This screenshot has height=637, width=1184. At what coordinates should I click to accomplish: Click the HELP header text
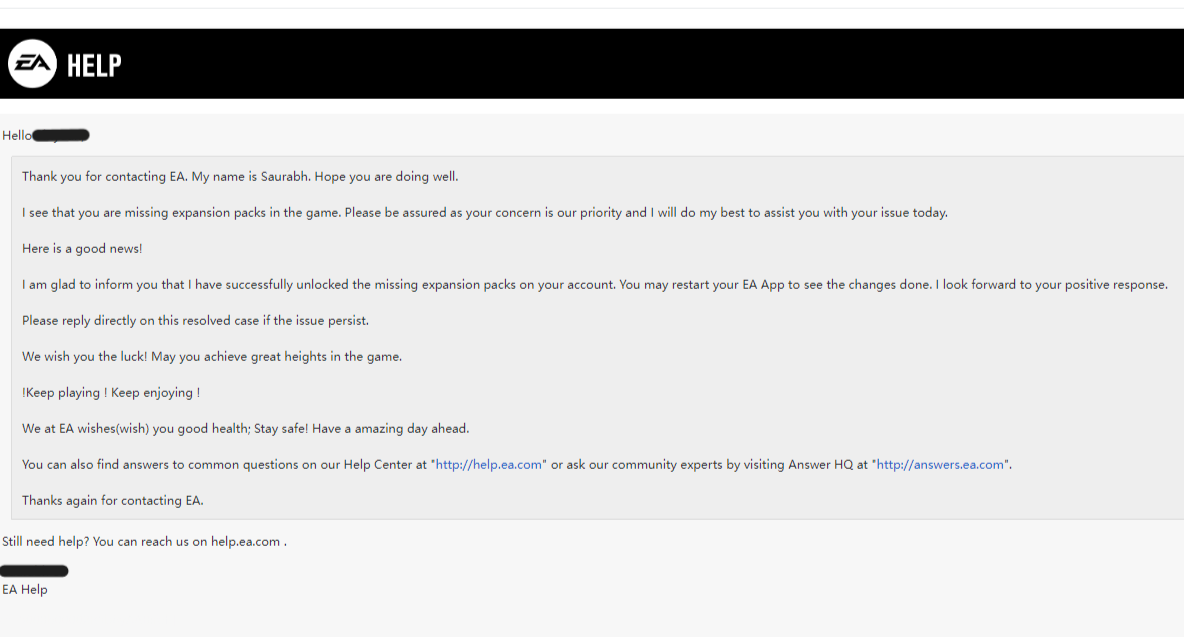tap(94, 65)
